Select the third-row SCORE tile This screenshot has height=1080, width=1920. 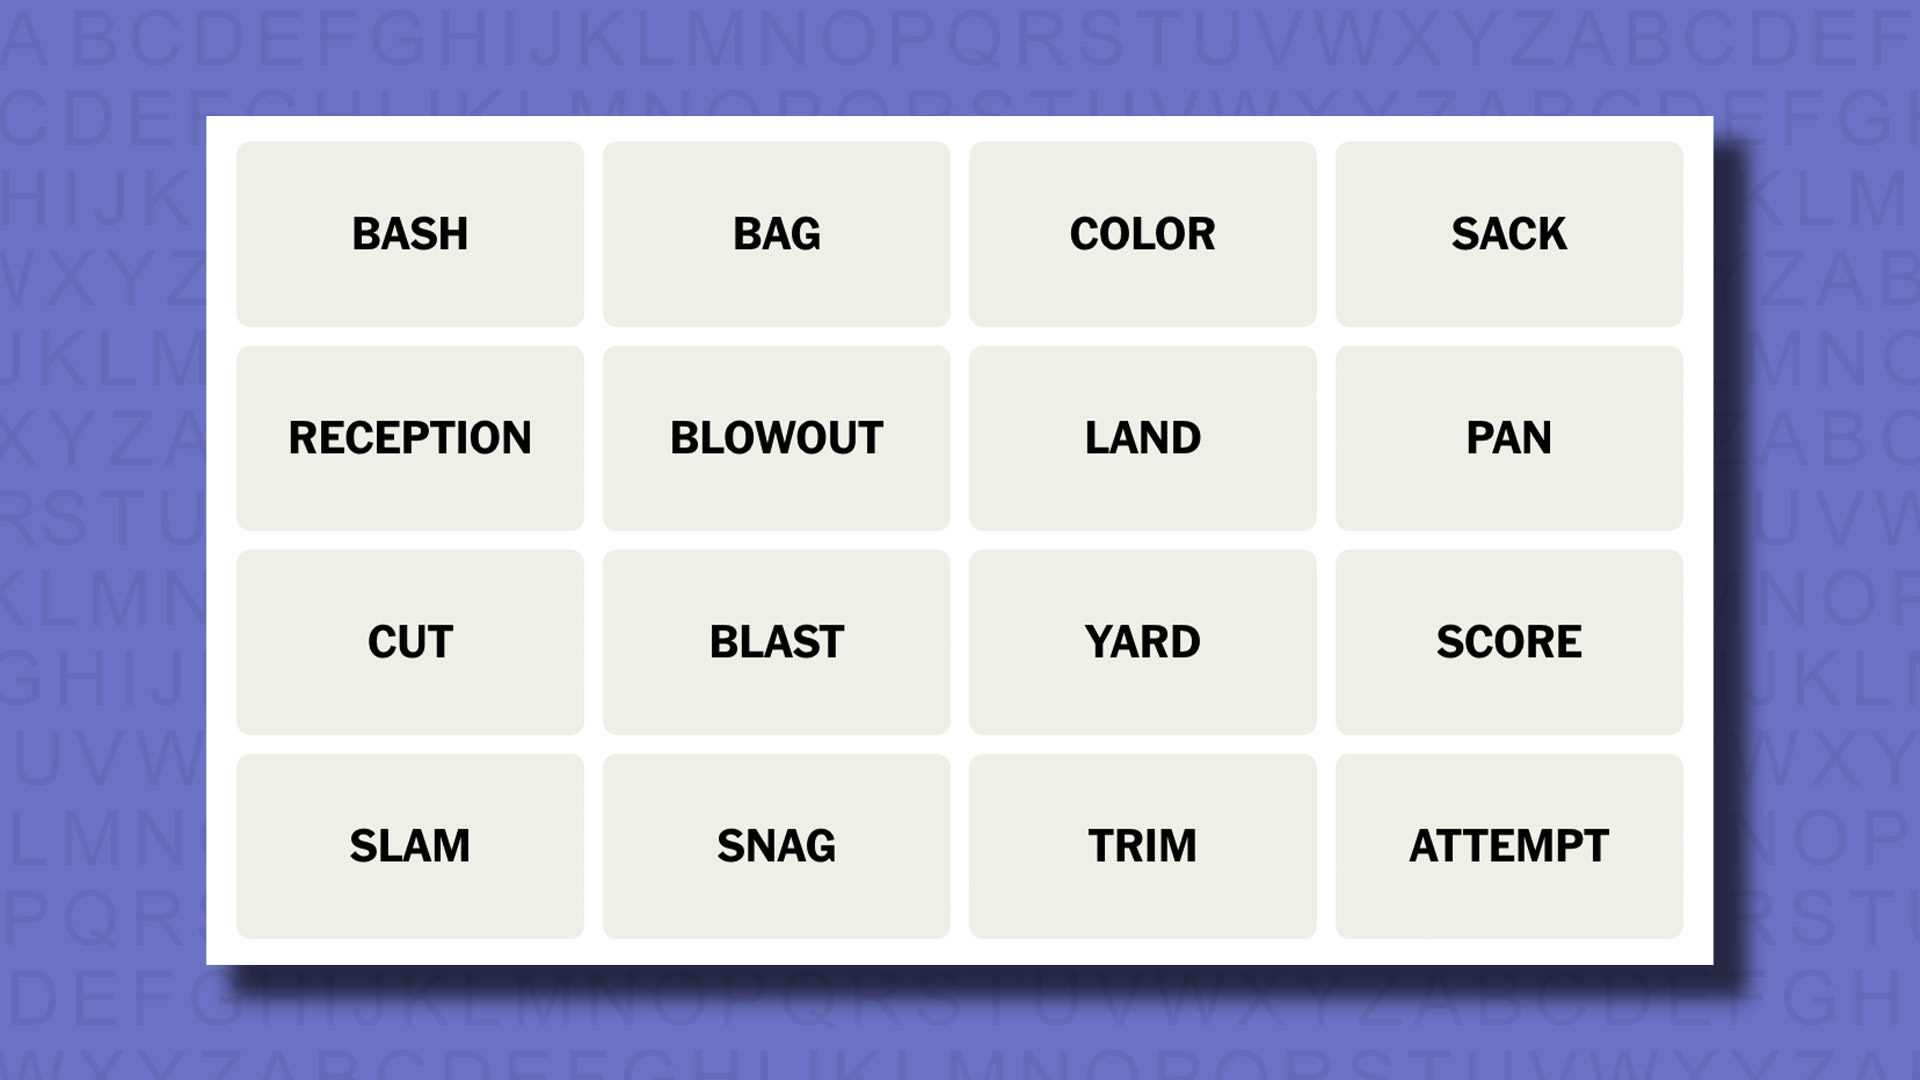point(1507,641)
